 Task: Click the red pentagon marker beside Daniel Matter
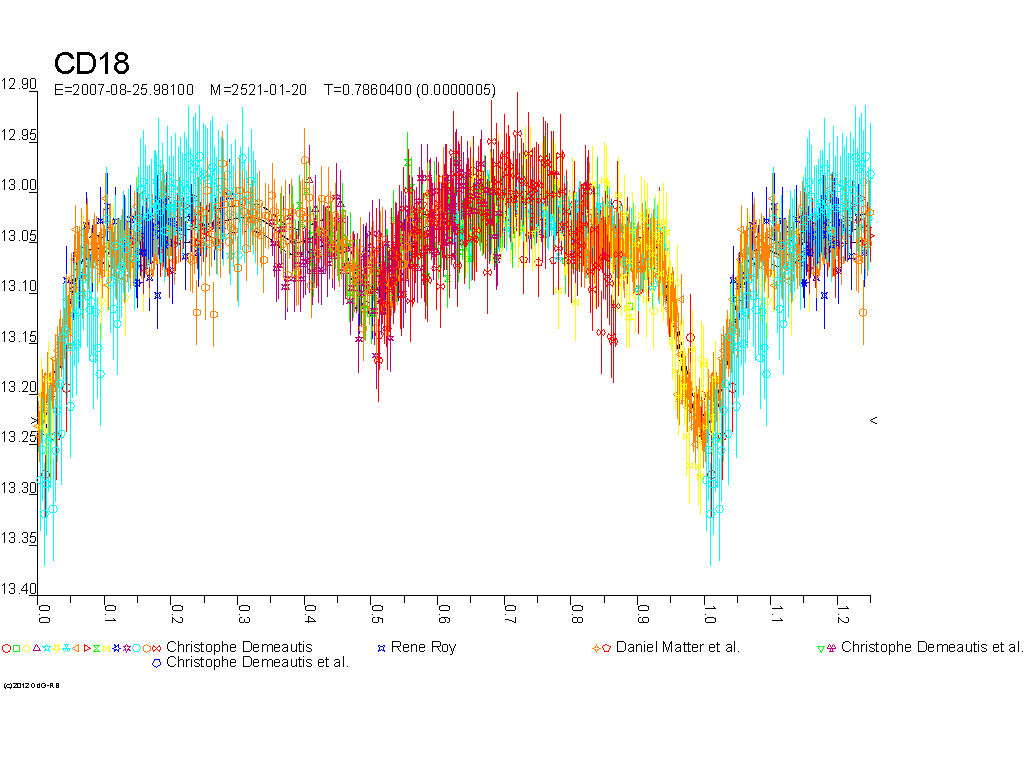click(x=607, y=648)
